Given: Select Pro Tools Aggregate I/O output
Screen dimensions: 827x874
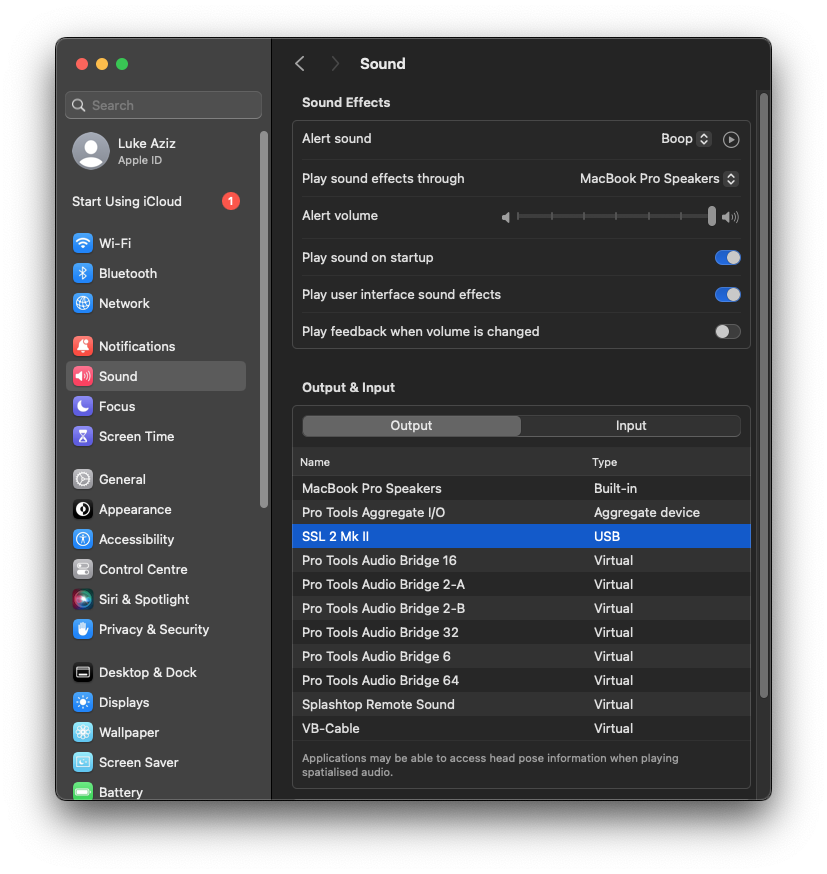Looking at the screenshot, I should [522, 512].
